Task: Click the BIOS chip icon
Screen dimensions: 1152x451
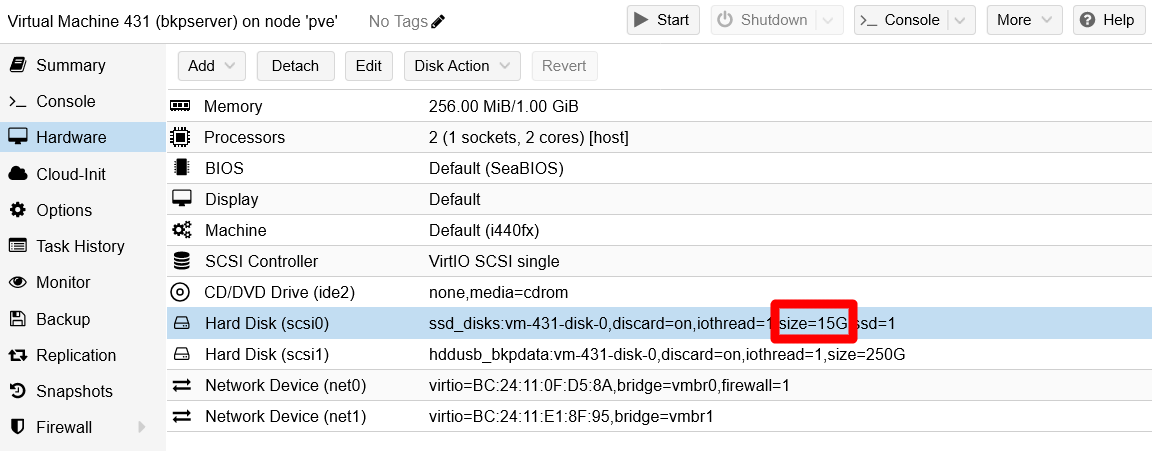Action: (181, 168)
